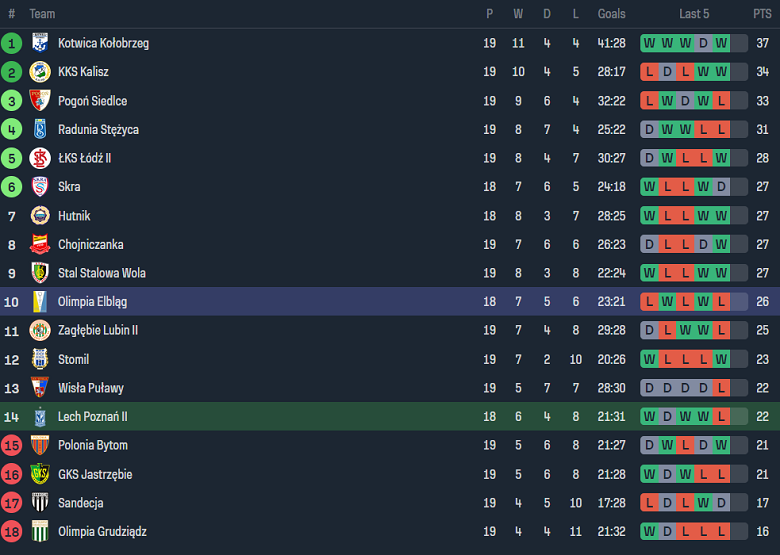Click Kotwica Kołobrzeg's most recent win box
The width and height of the screenshot is (780, 555).
coord(721,43)
